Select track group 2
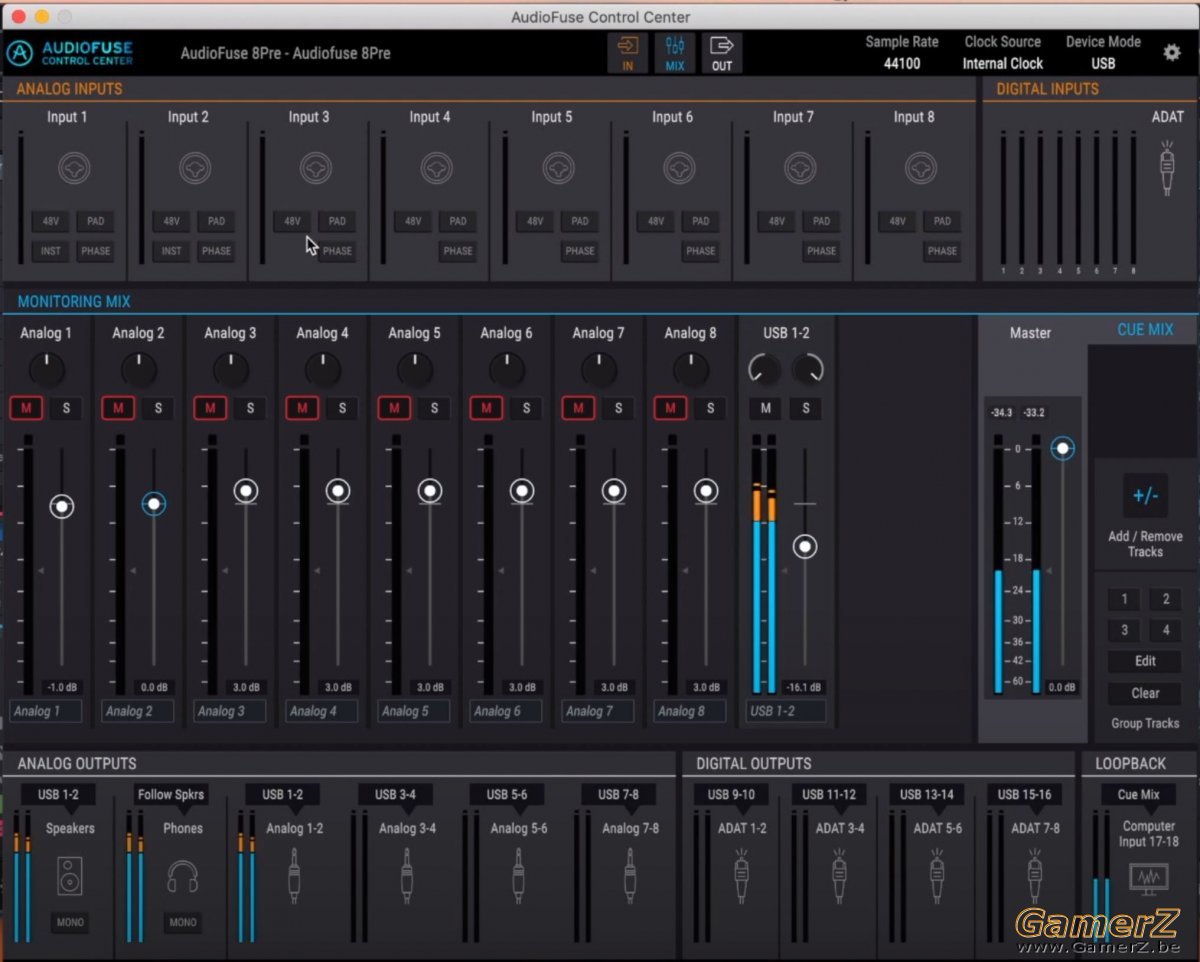Viewport: 1200px width, 962px height. (x=1165, y=600)
